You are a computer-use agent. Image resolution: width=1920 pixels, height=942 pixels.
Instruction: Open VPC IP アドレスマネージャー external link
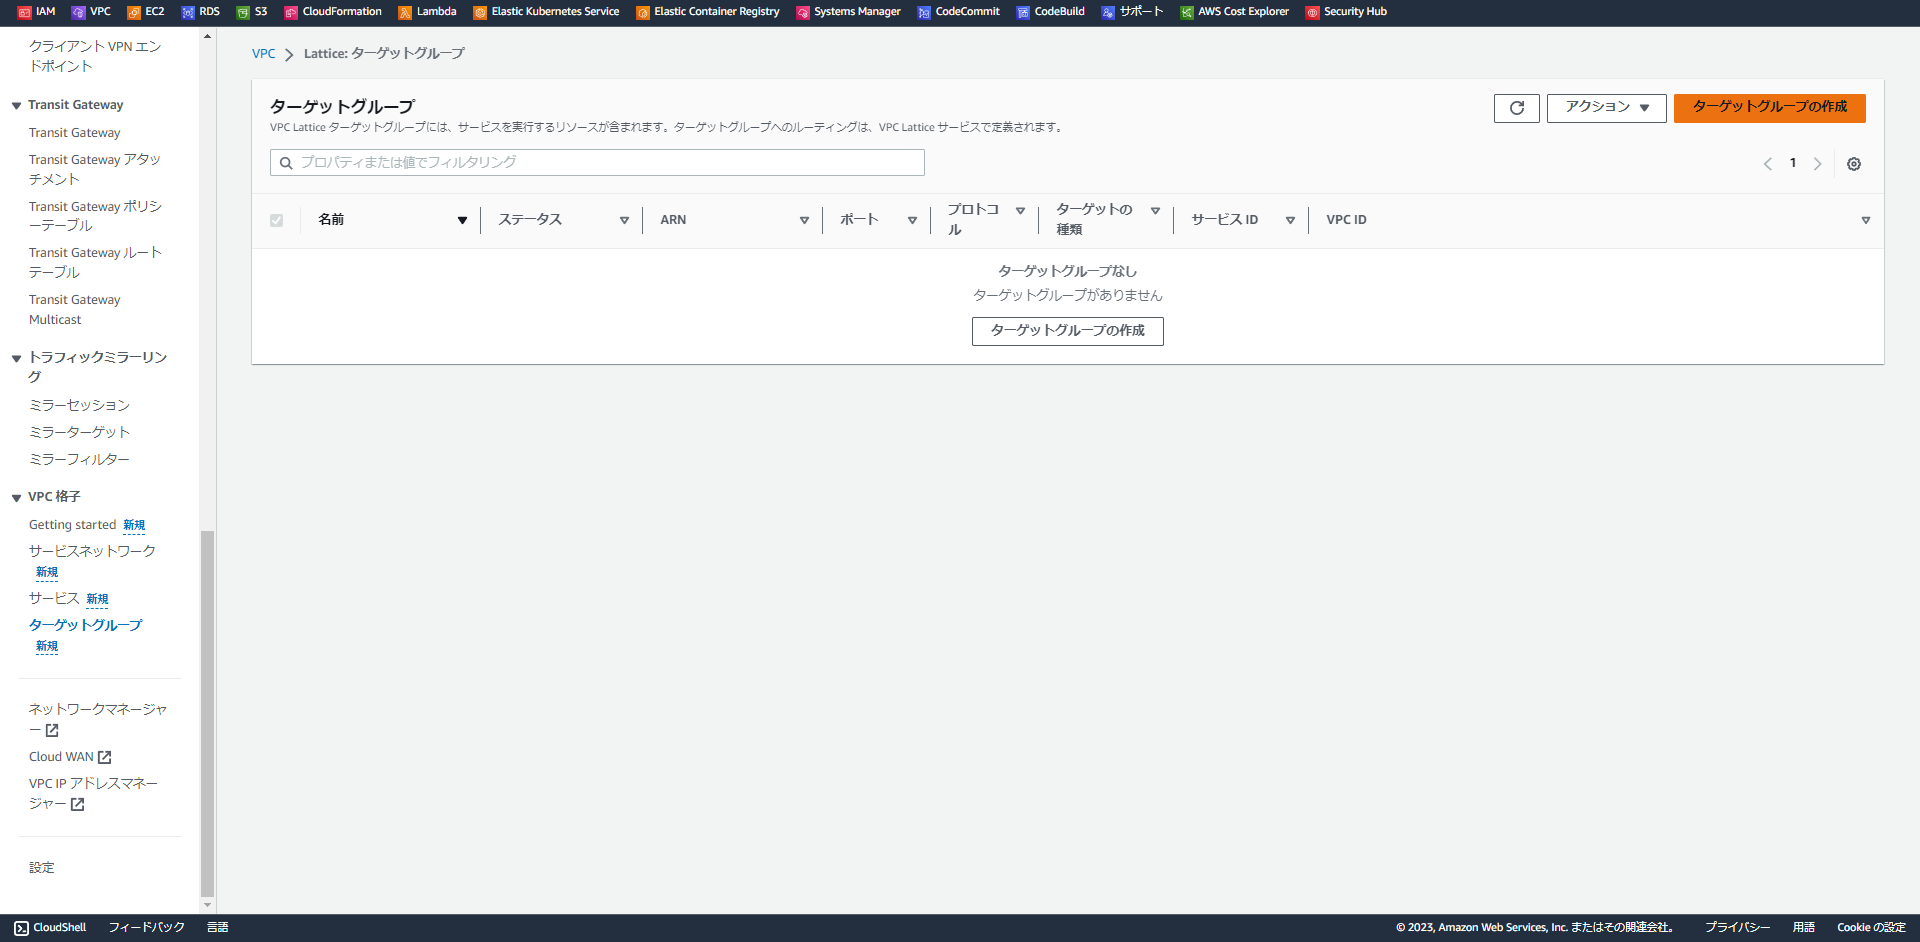point(93,793)
